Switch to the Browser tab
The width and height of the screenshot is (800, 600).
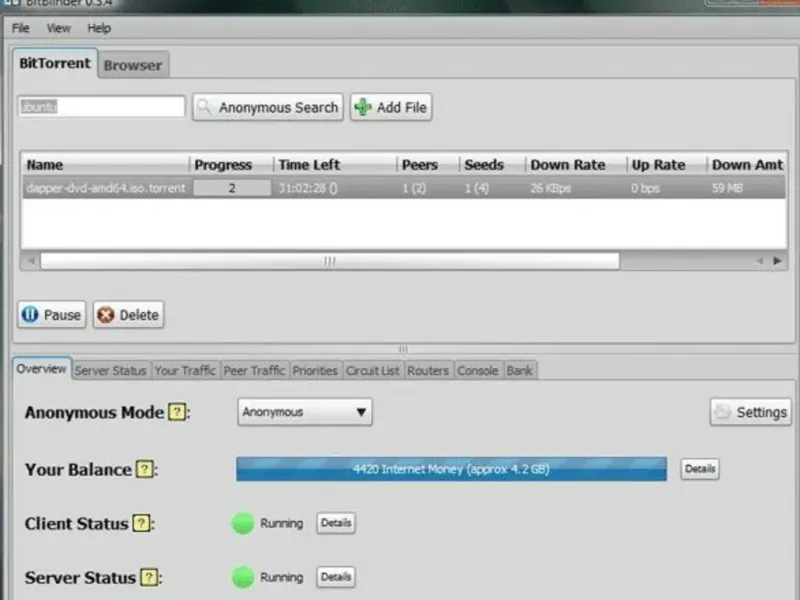pos(133,65)
